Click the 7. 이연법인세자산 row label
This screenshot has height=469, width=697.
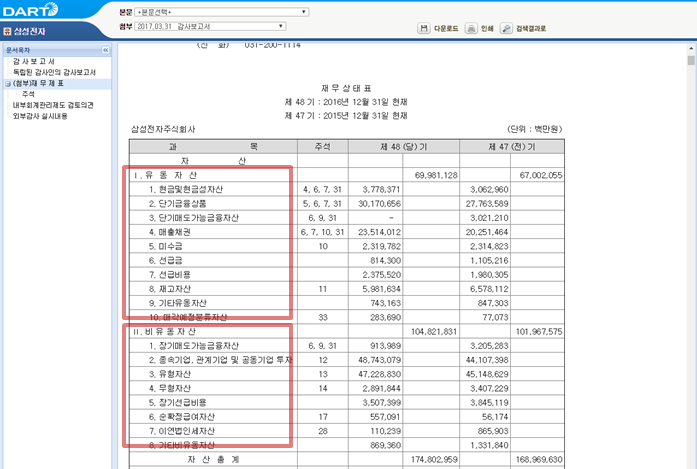coord(182,431)
